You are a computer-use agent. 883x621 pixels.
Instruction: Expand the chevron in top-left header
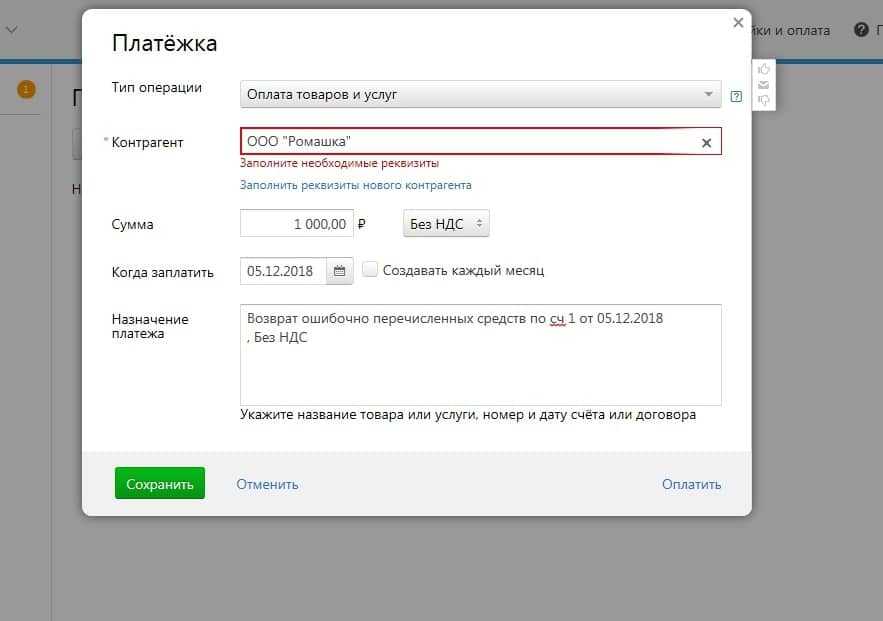(x=12, y=30)
